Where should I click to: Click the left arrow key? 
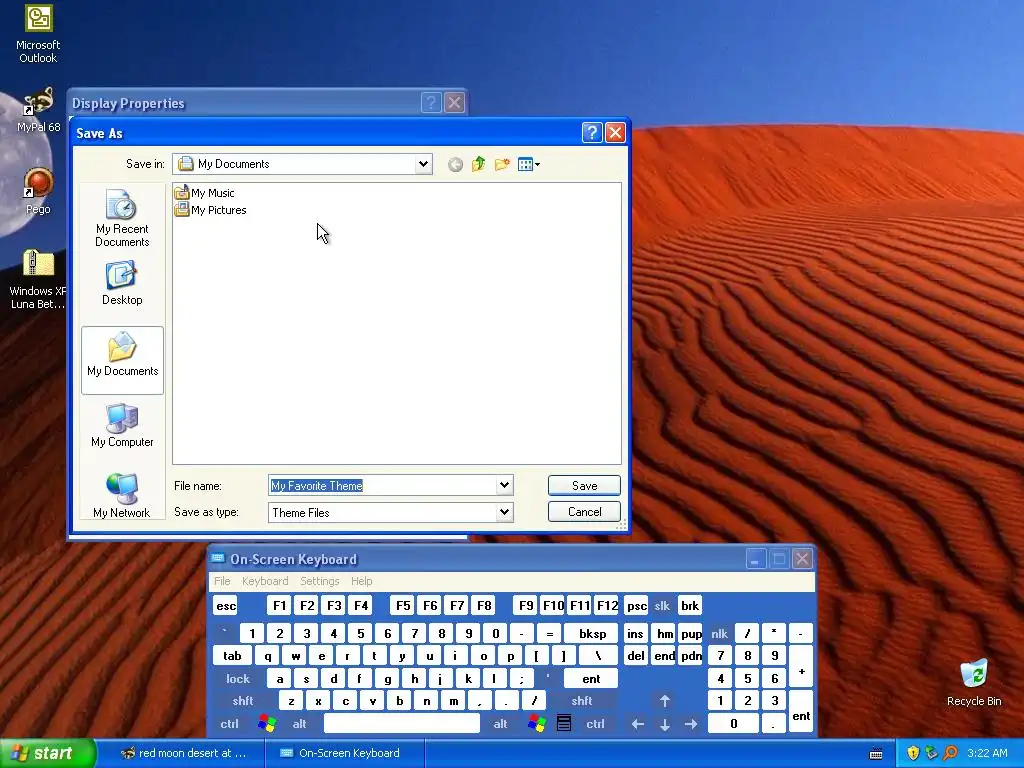(638, 724)
